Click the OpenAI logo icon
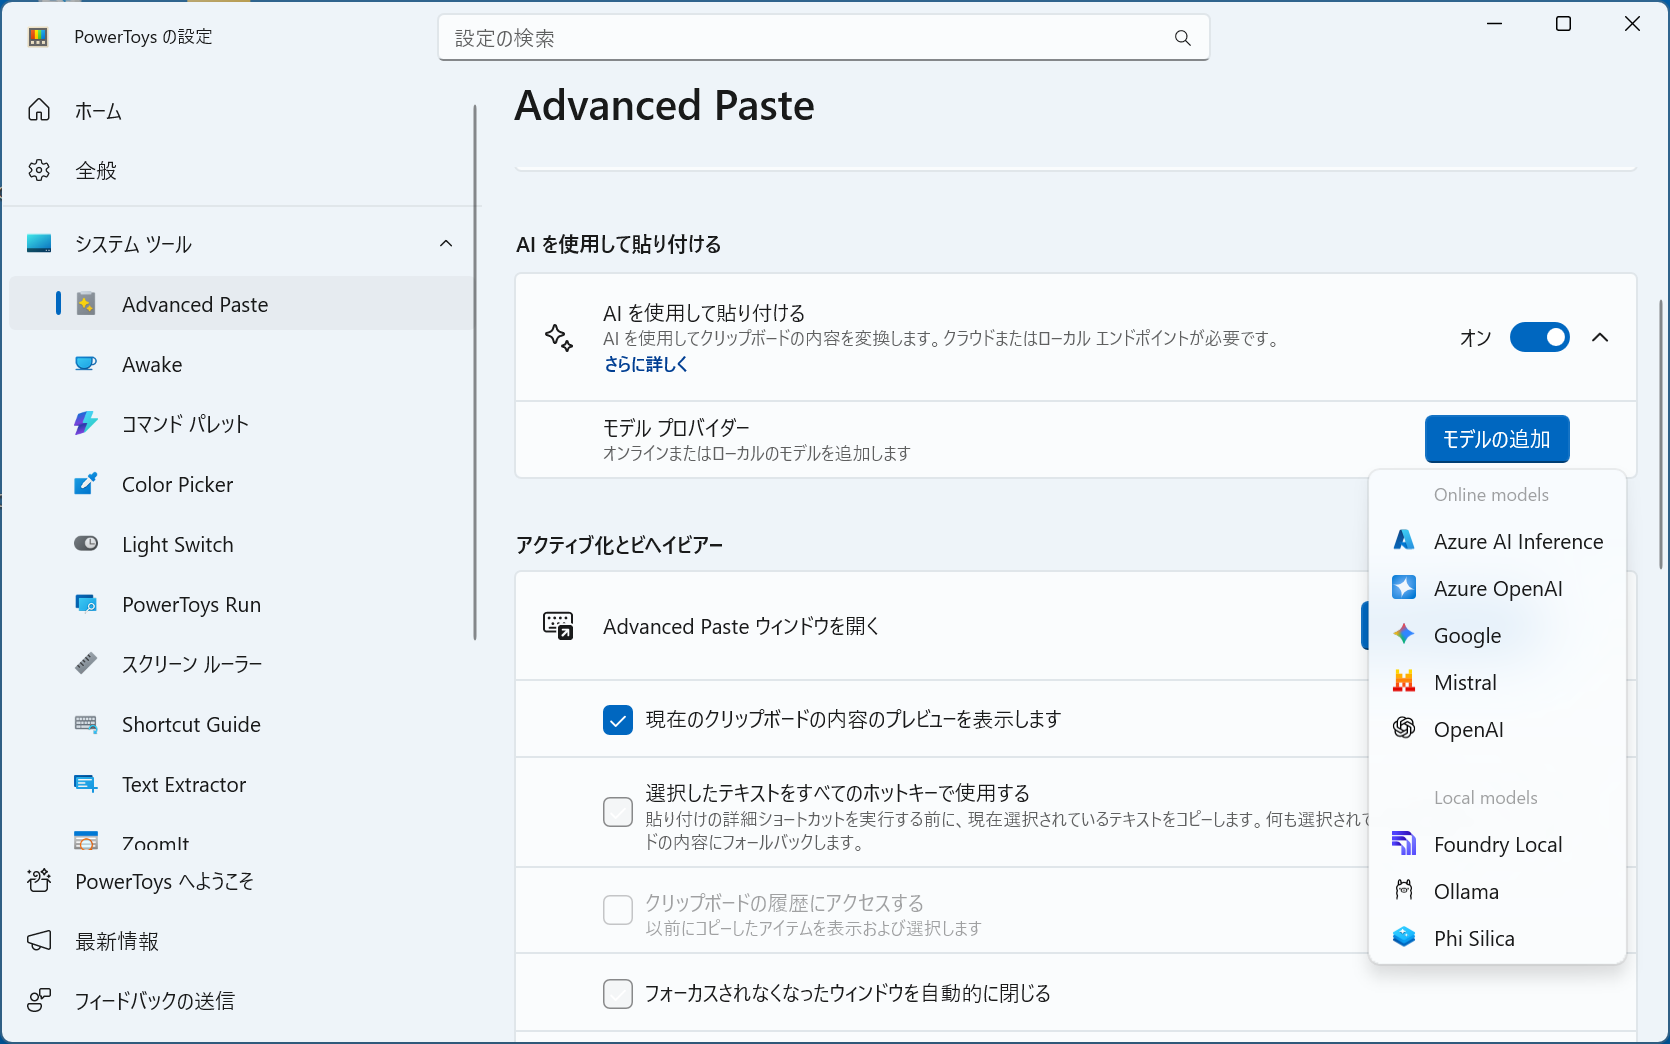Viewport: 1670px width, 1044px height. (1404, 729)
